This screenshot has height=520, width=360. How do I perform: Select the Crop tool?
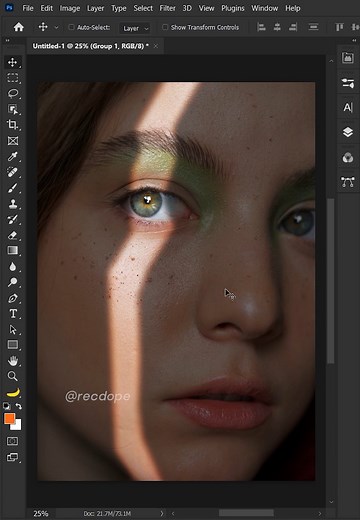[13, 125]
